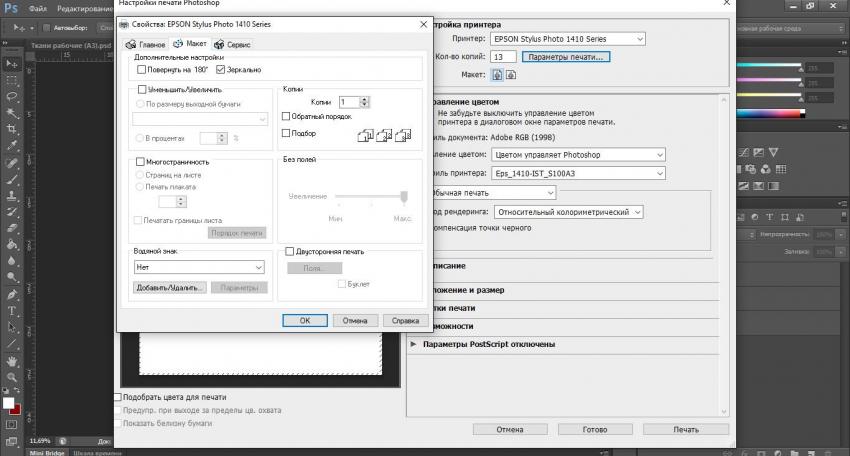Select the Move tool in the toolbar

tap(12, 63)
